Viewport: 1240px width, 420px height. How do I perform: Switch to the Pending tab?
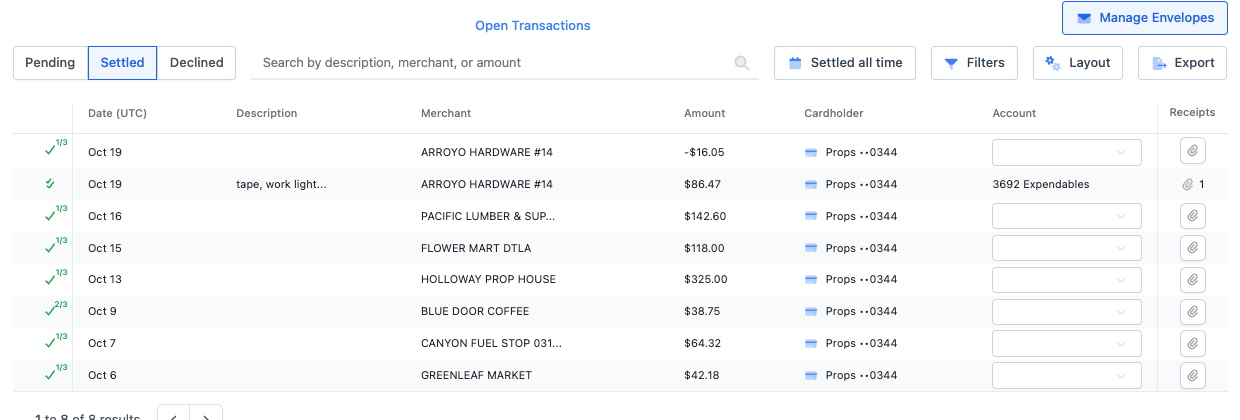click(x=50, y=63)
